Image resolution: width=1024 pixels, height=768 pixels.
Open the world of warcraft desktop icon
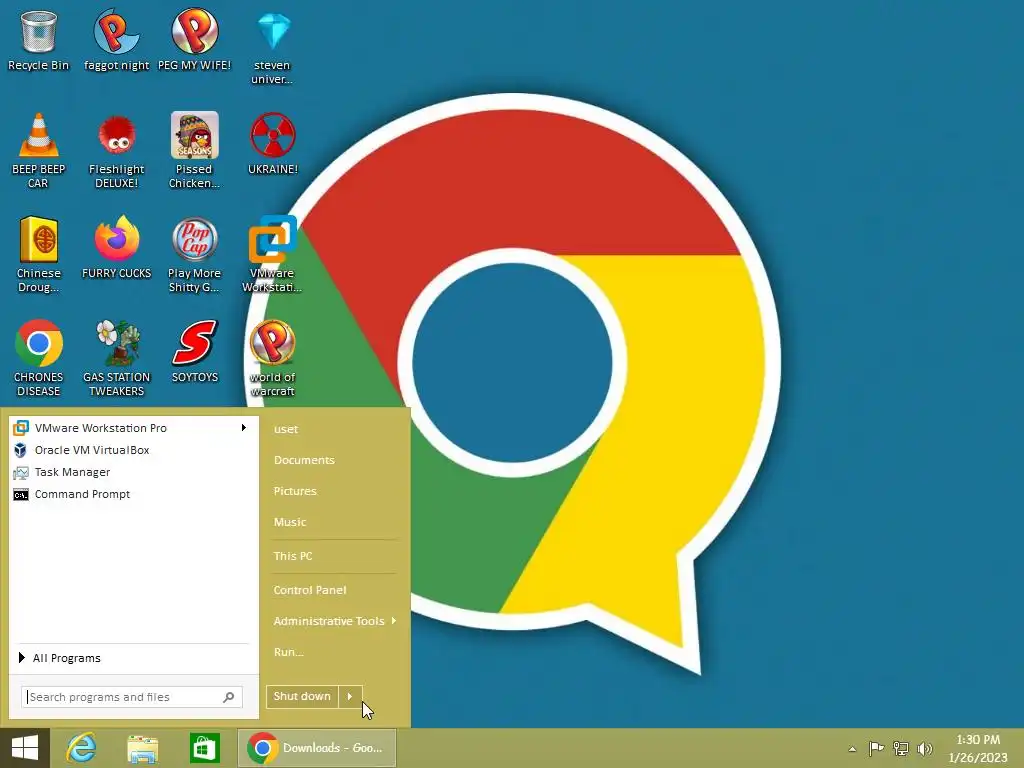click(x=272, y=358)
